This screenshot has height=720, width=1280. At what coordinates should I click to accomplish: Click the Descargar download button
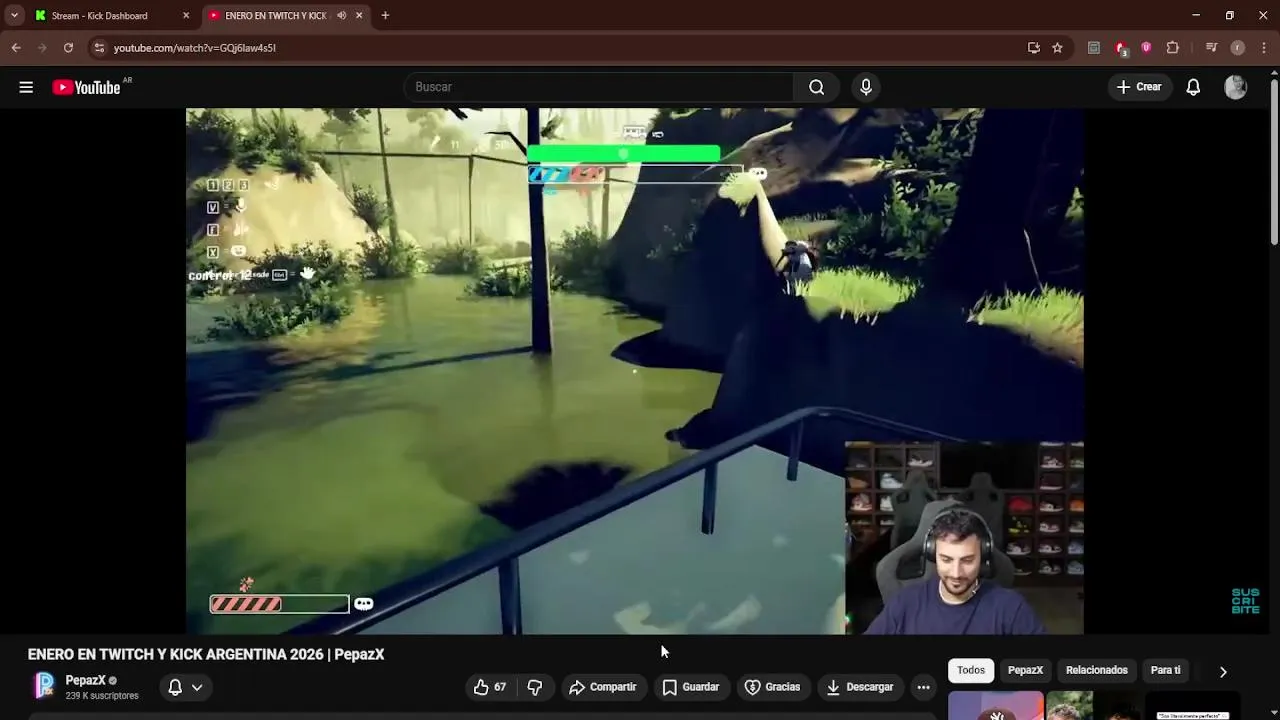pyautogui.click(x=860, y=687)
